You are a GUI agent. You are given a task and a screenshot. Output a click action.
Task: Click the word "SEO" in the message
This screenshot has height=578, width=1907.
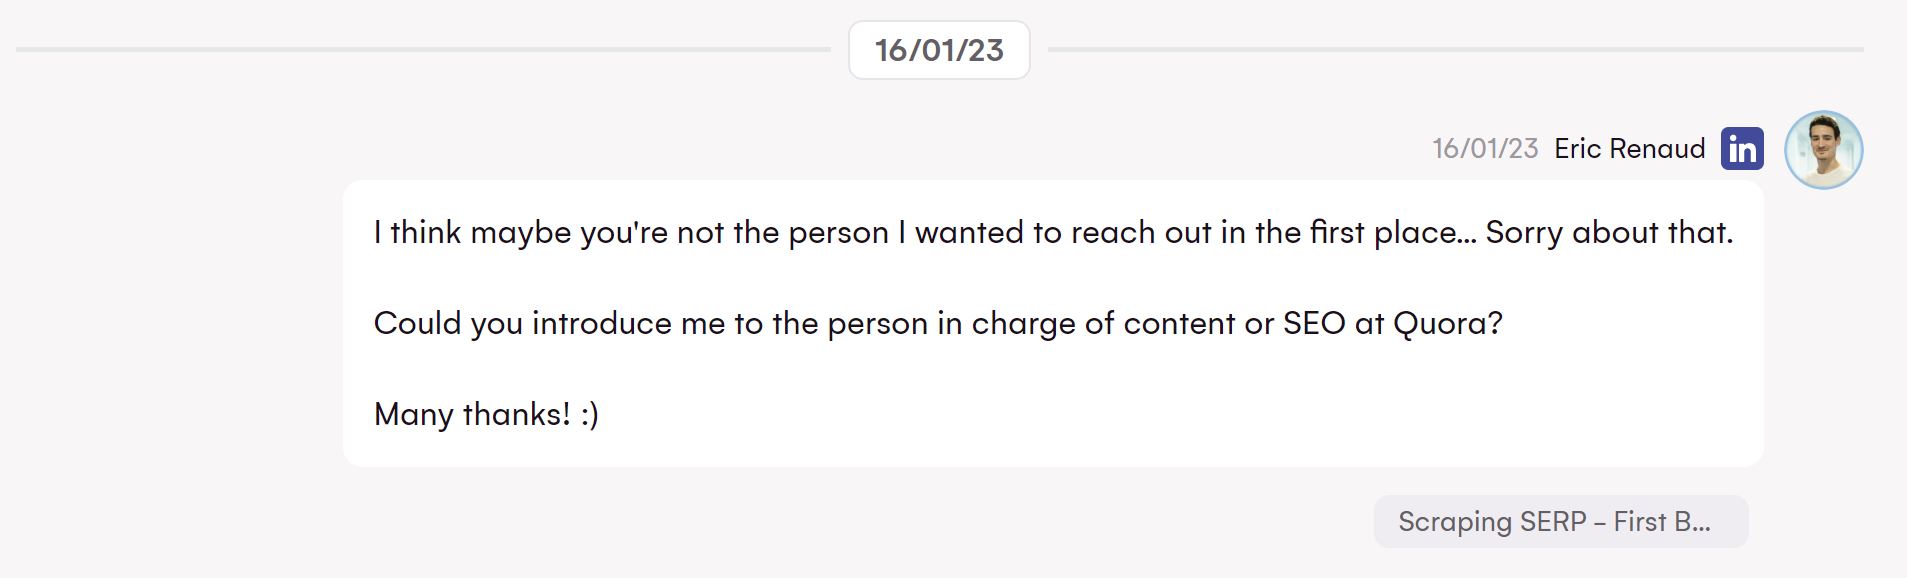click(1314, 324)
